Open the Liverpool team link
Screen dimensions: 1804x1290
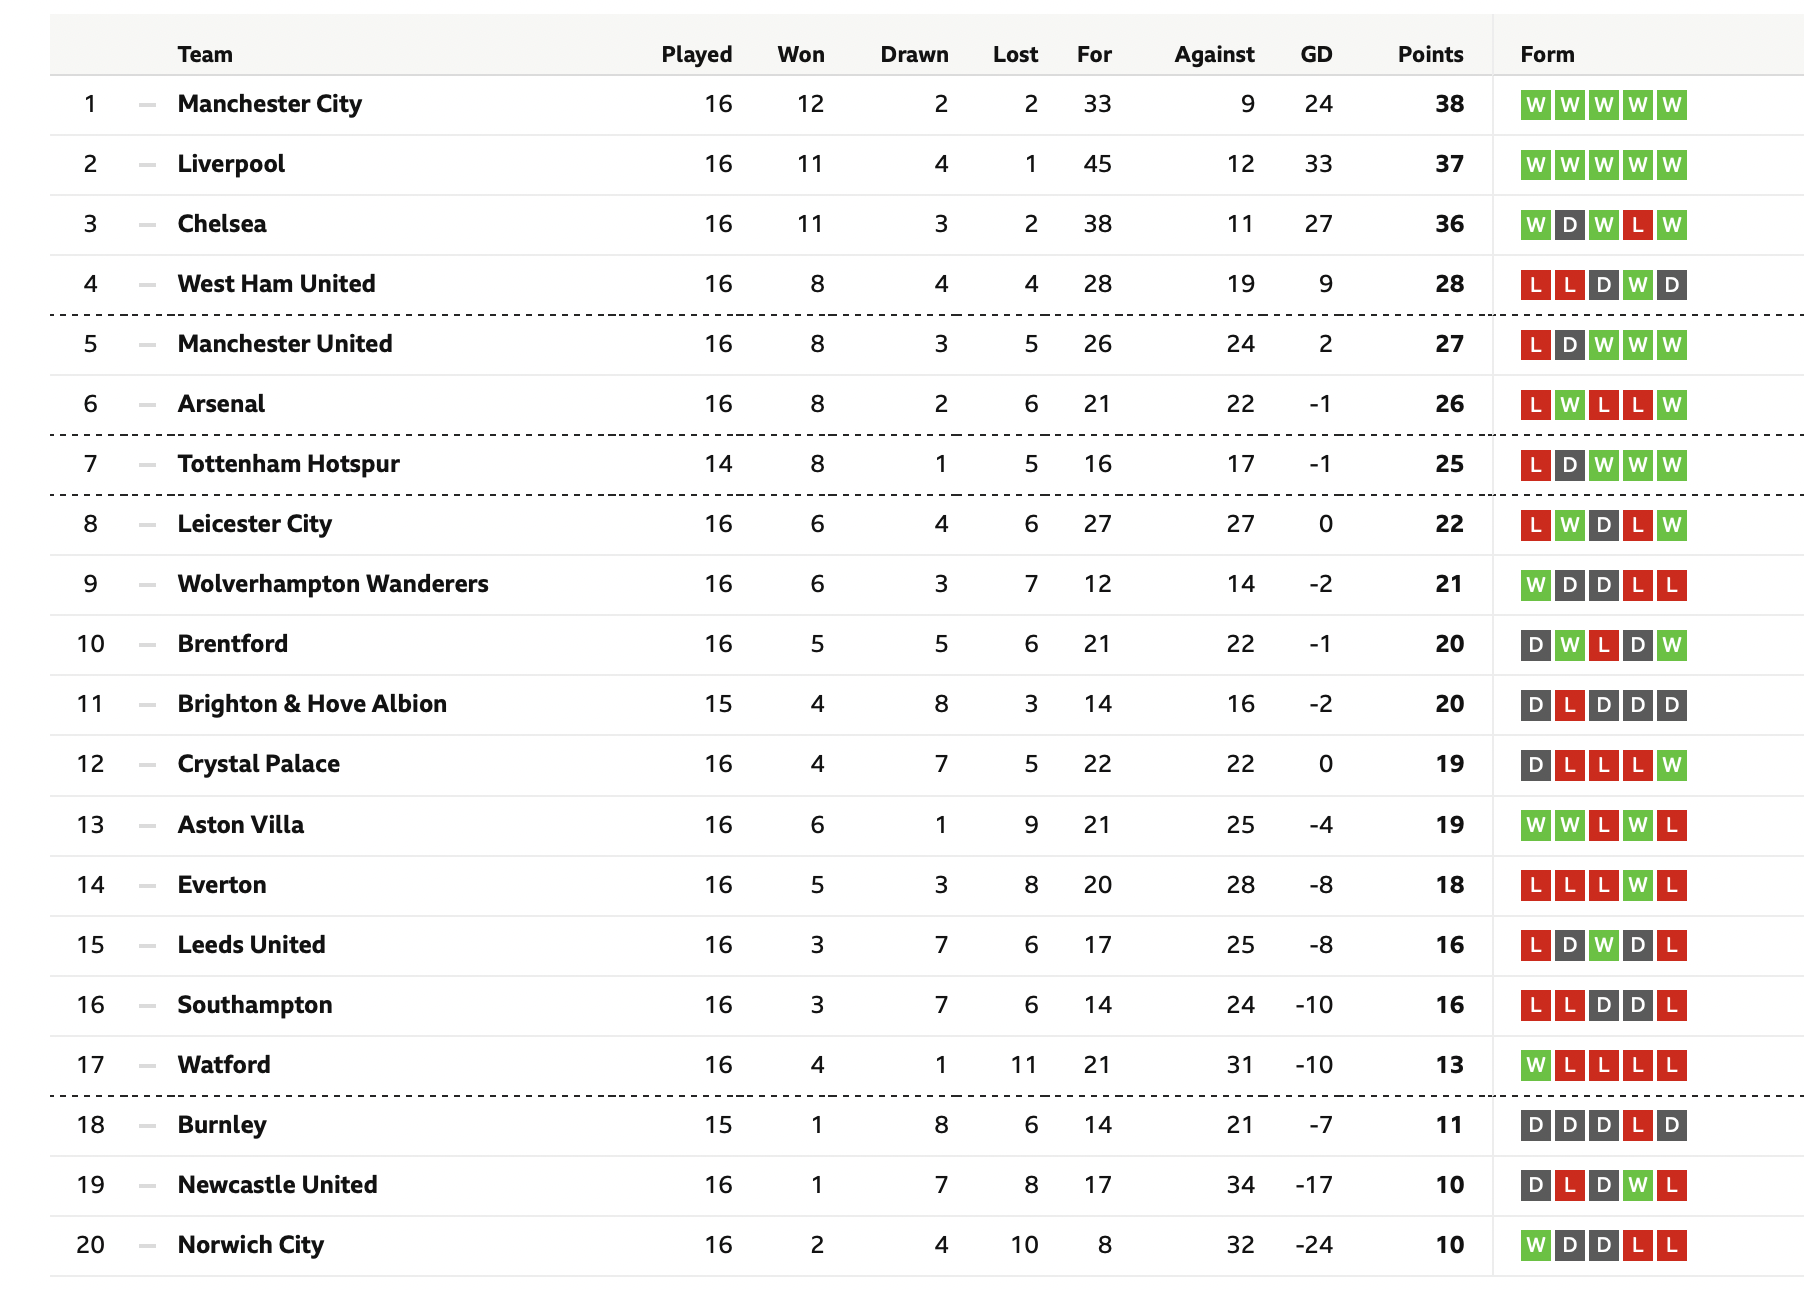(x=231, y=164)
